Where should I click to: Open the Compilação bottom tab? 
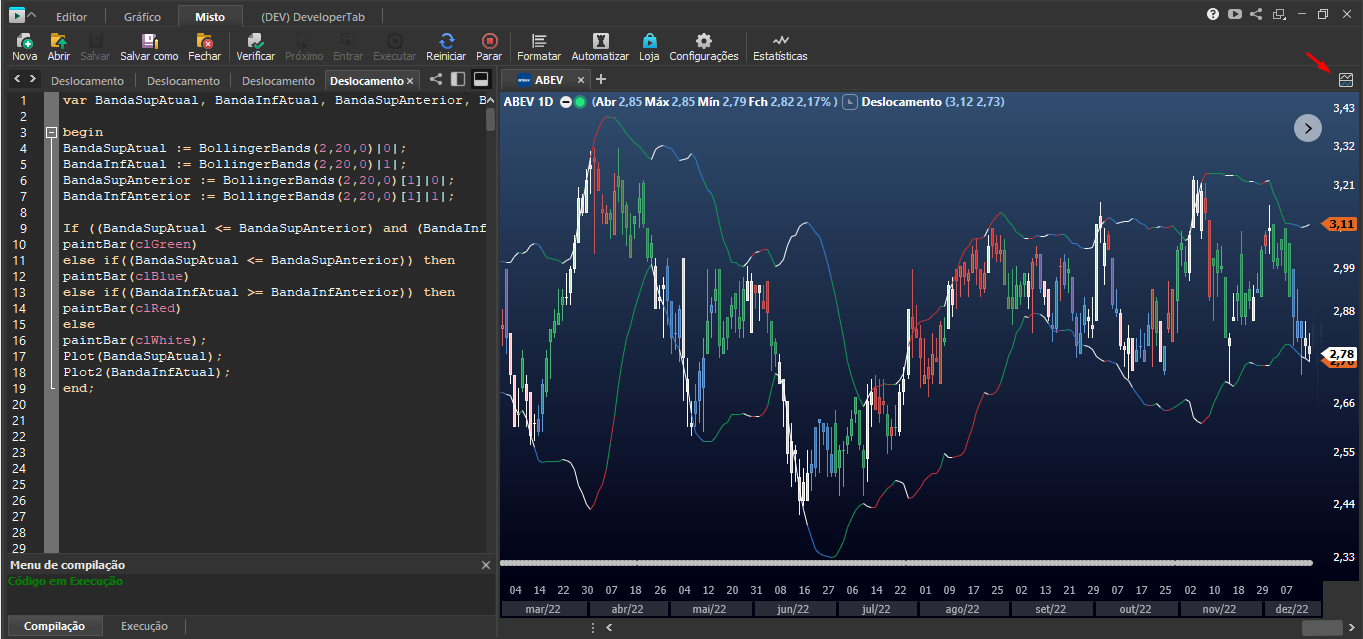(54, 626)
